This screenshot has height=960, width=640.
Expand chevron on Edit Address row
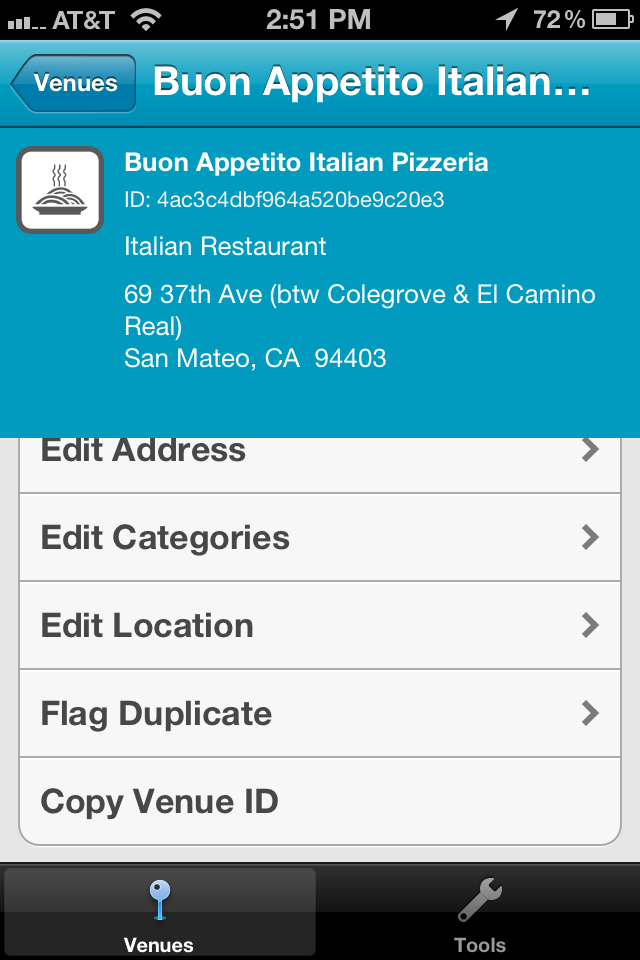pos(590,450)
